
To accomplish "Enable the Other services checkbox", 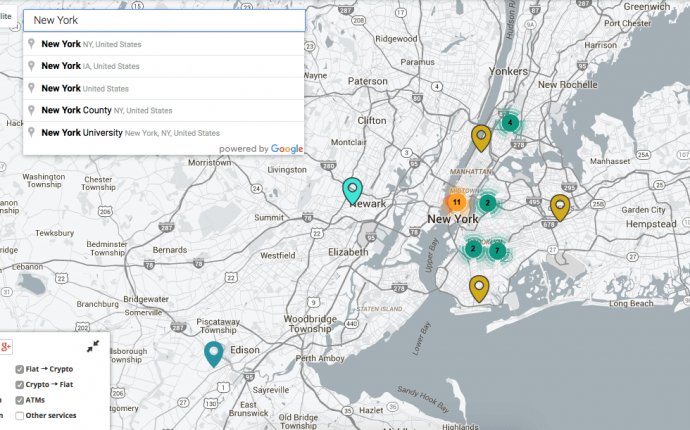I will click(x=19, y=415).
